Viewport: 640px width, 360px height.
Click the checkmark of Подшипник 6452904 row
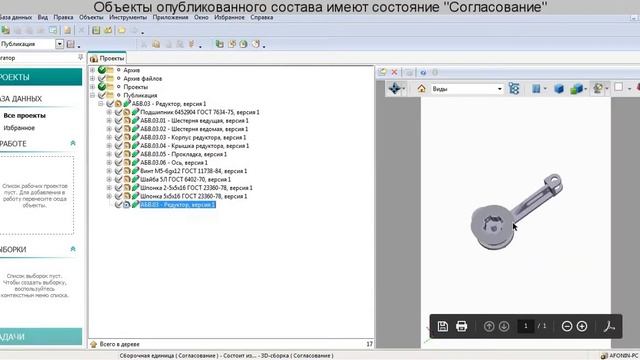coord(118,112)
